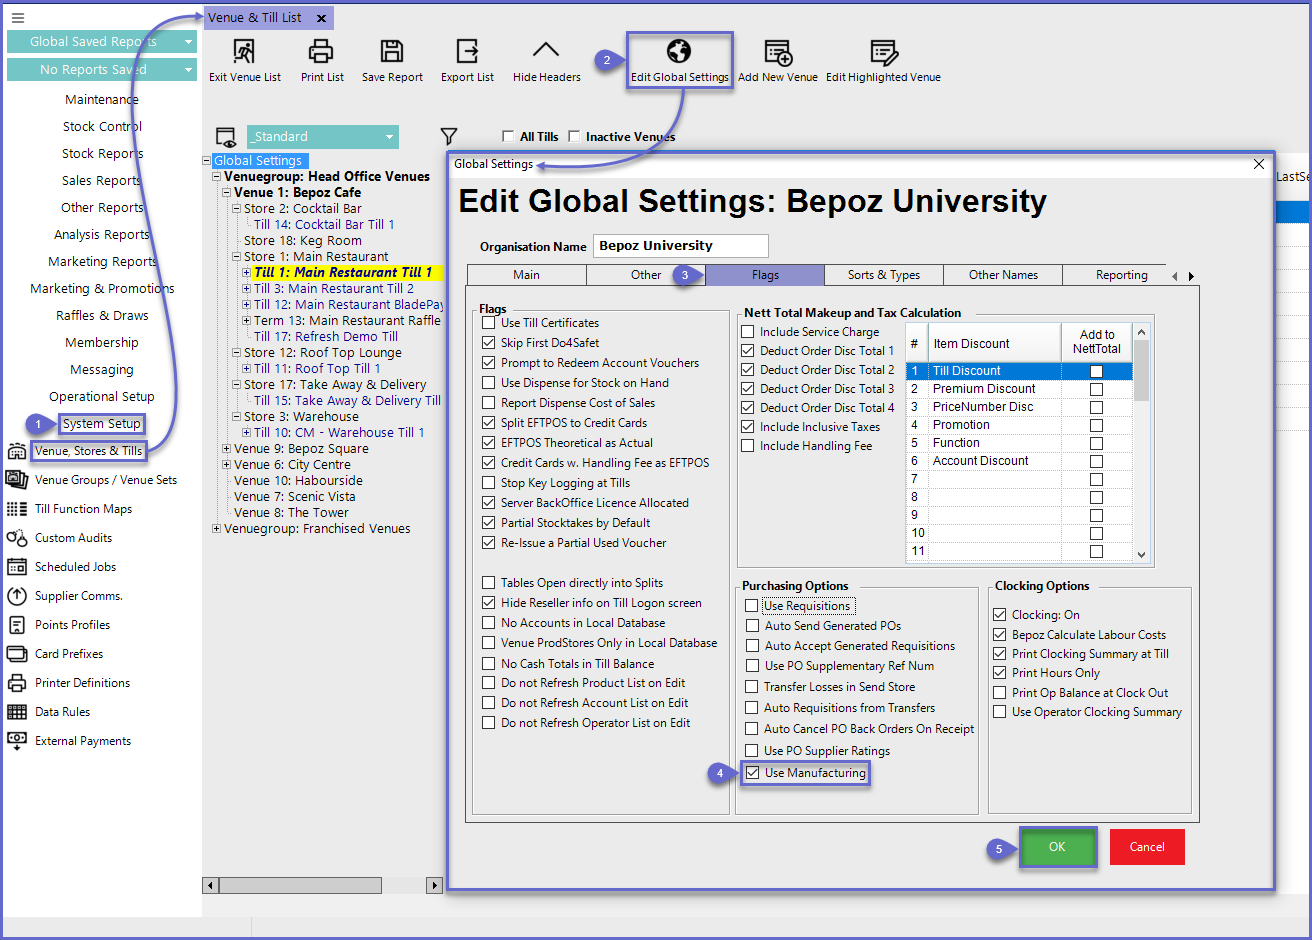
Task: Open Scheduled Jobs
Action: pos(75,567)
